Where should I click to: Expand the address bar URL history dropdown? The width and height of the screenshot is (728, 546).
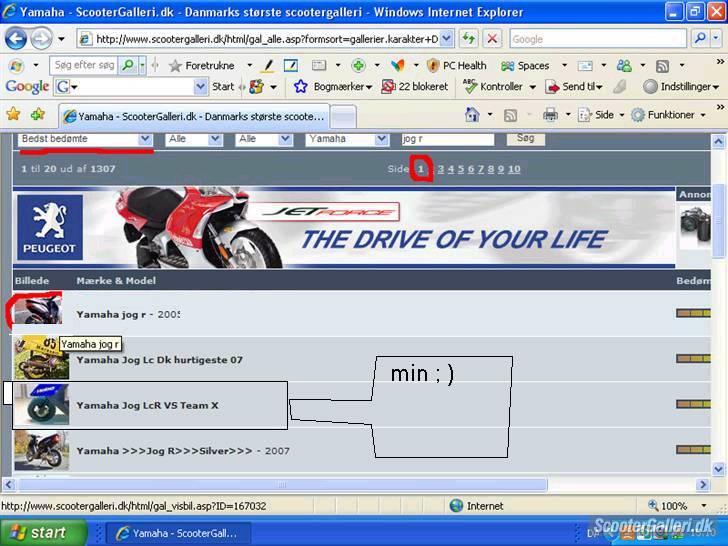coord(446,39)
